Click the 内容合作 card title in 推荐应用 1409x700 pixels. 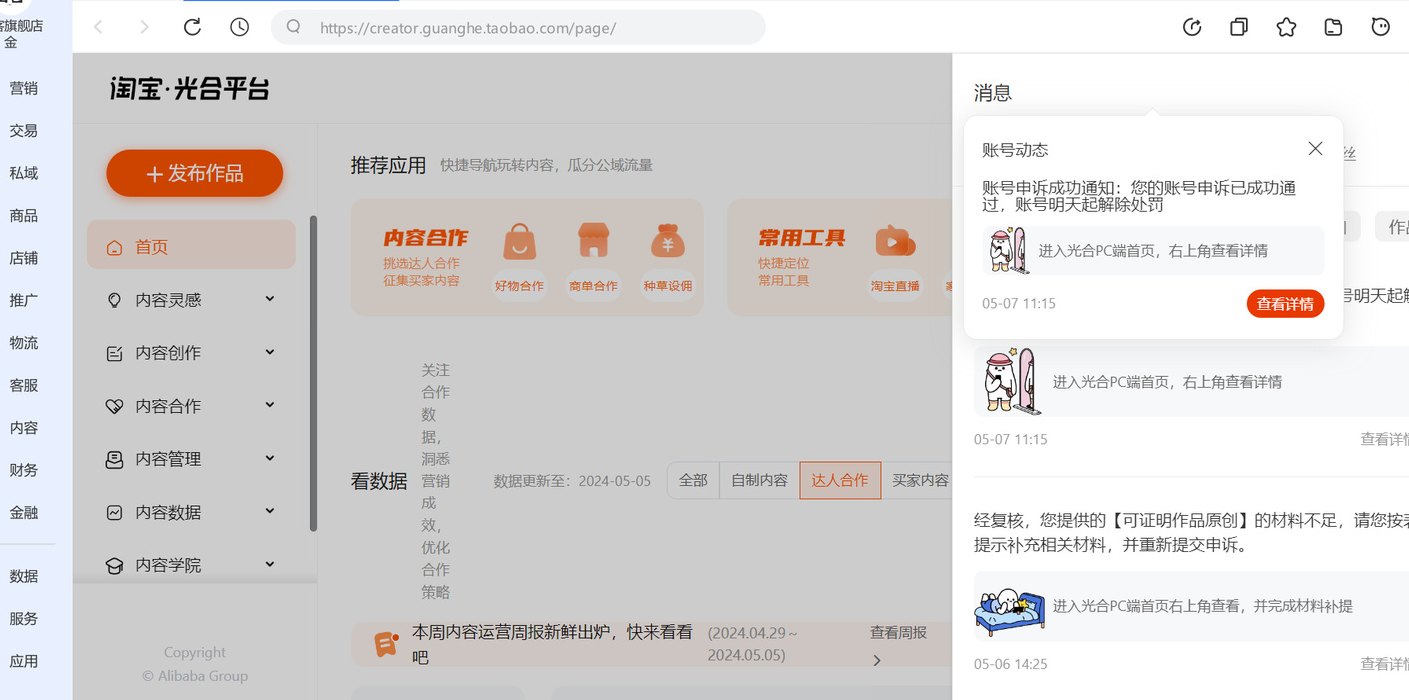[x=426, y=238]
